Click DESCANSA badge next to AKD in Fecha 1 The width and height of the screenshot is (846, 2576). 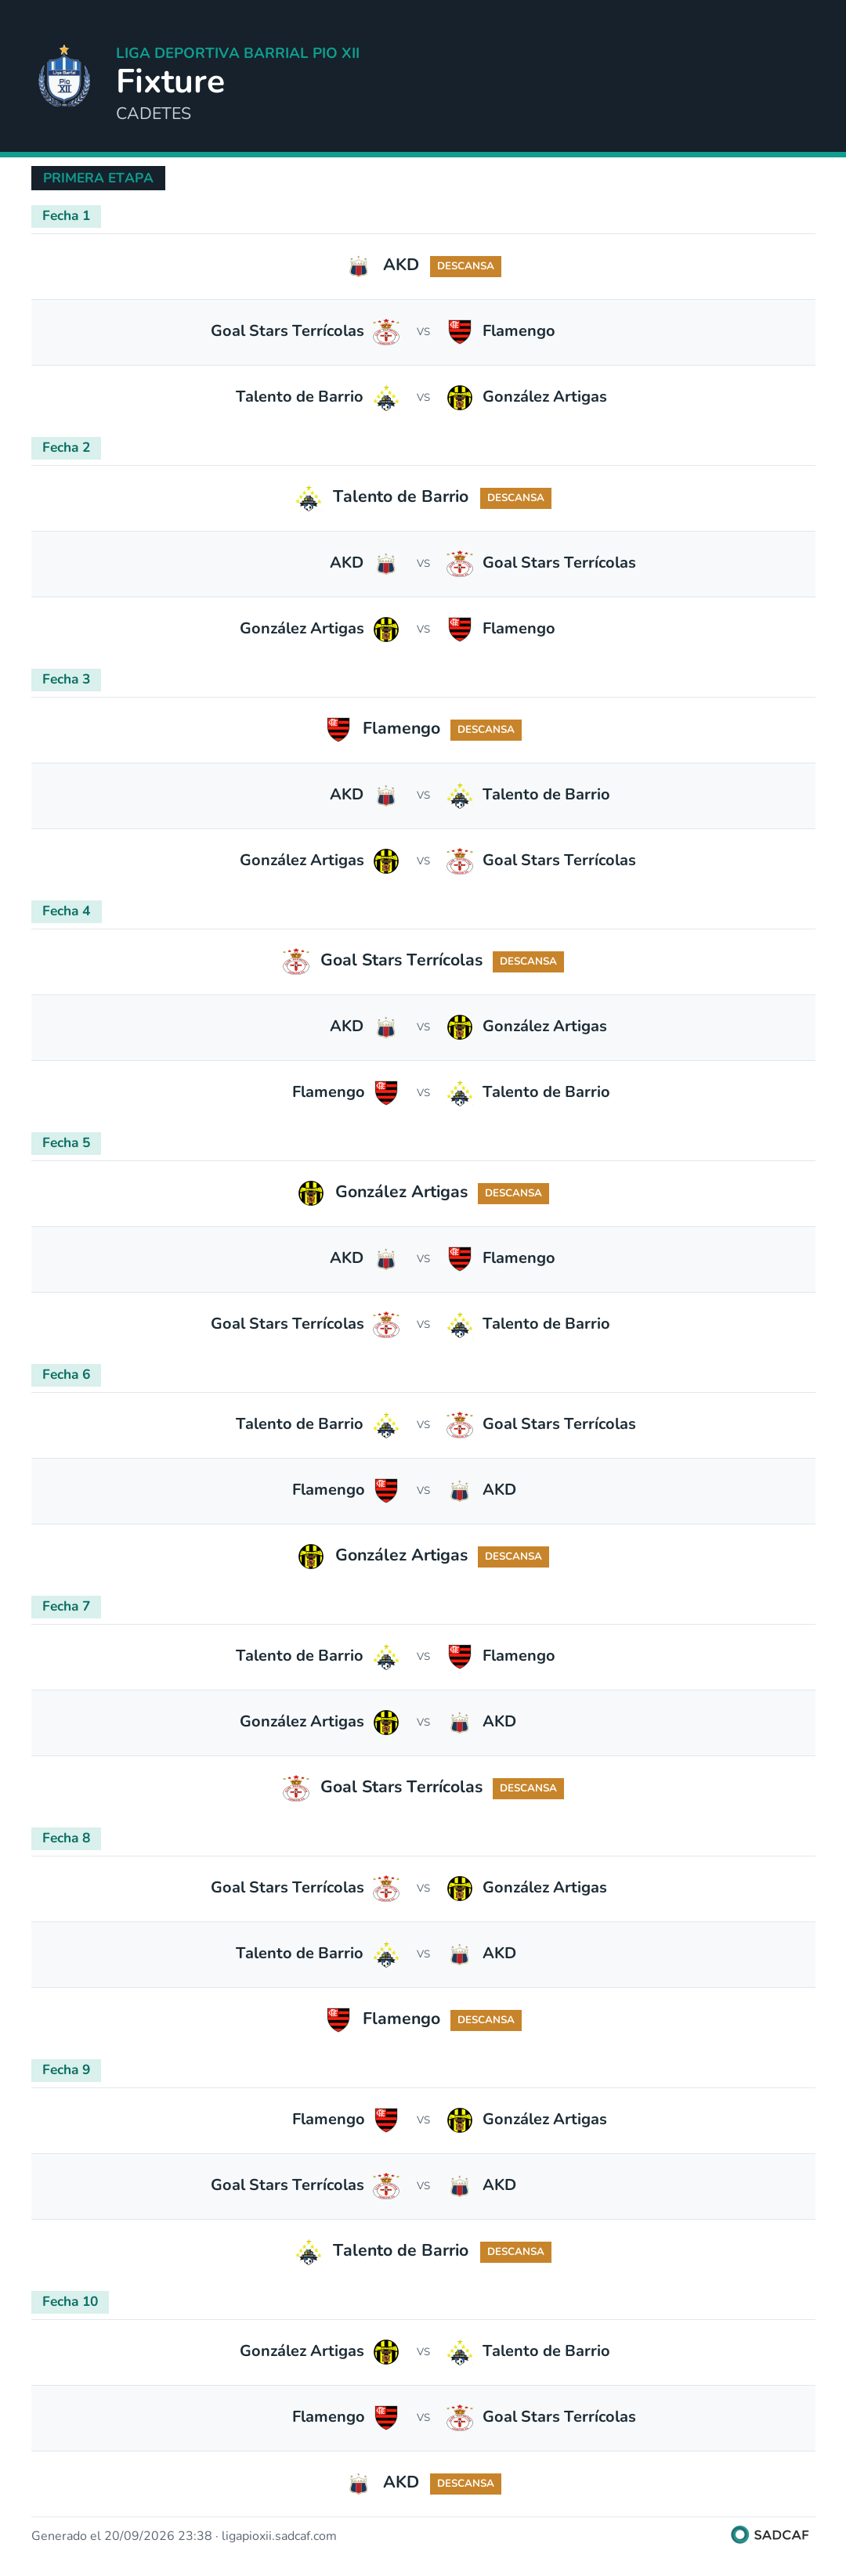click(465, 266)
